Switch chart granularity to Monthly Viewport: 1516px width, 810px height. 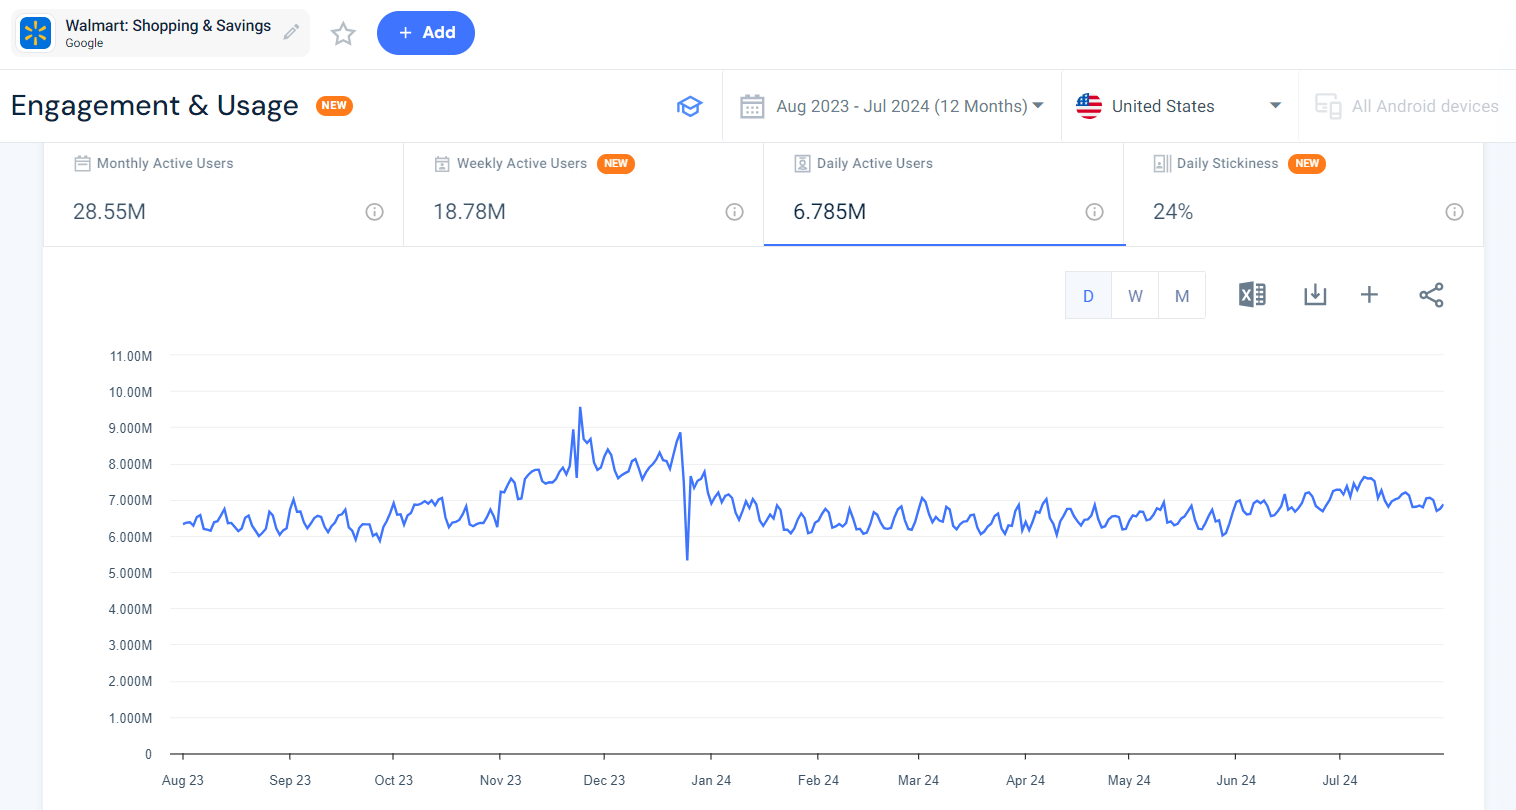pyautogui.click(x=1181, y=295)
